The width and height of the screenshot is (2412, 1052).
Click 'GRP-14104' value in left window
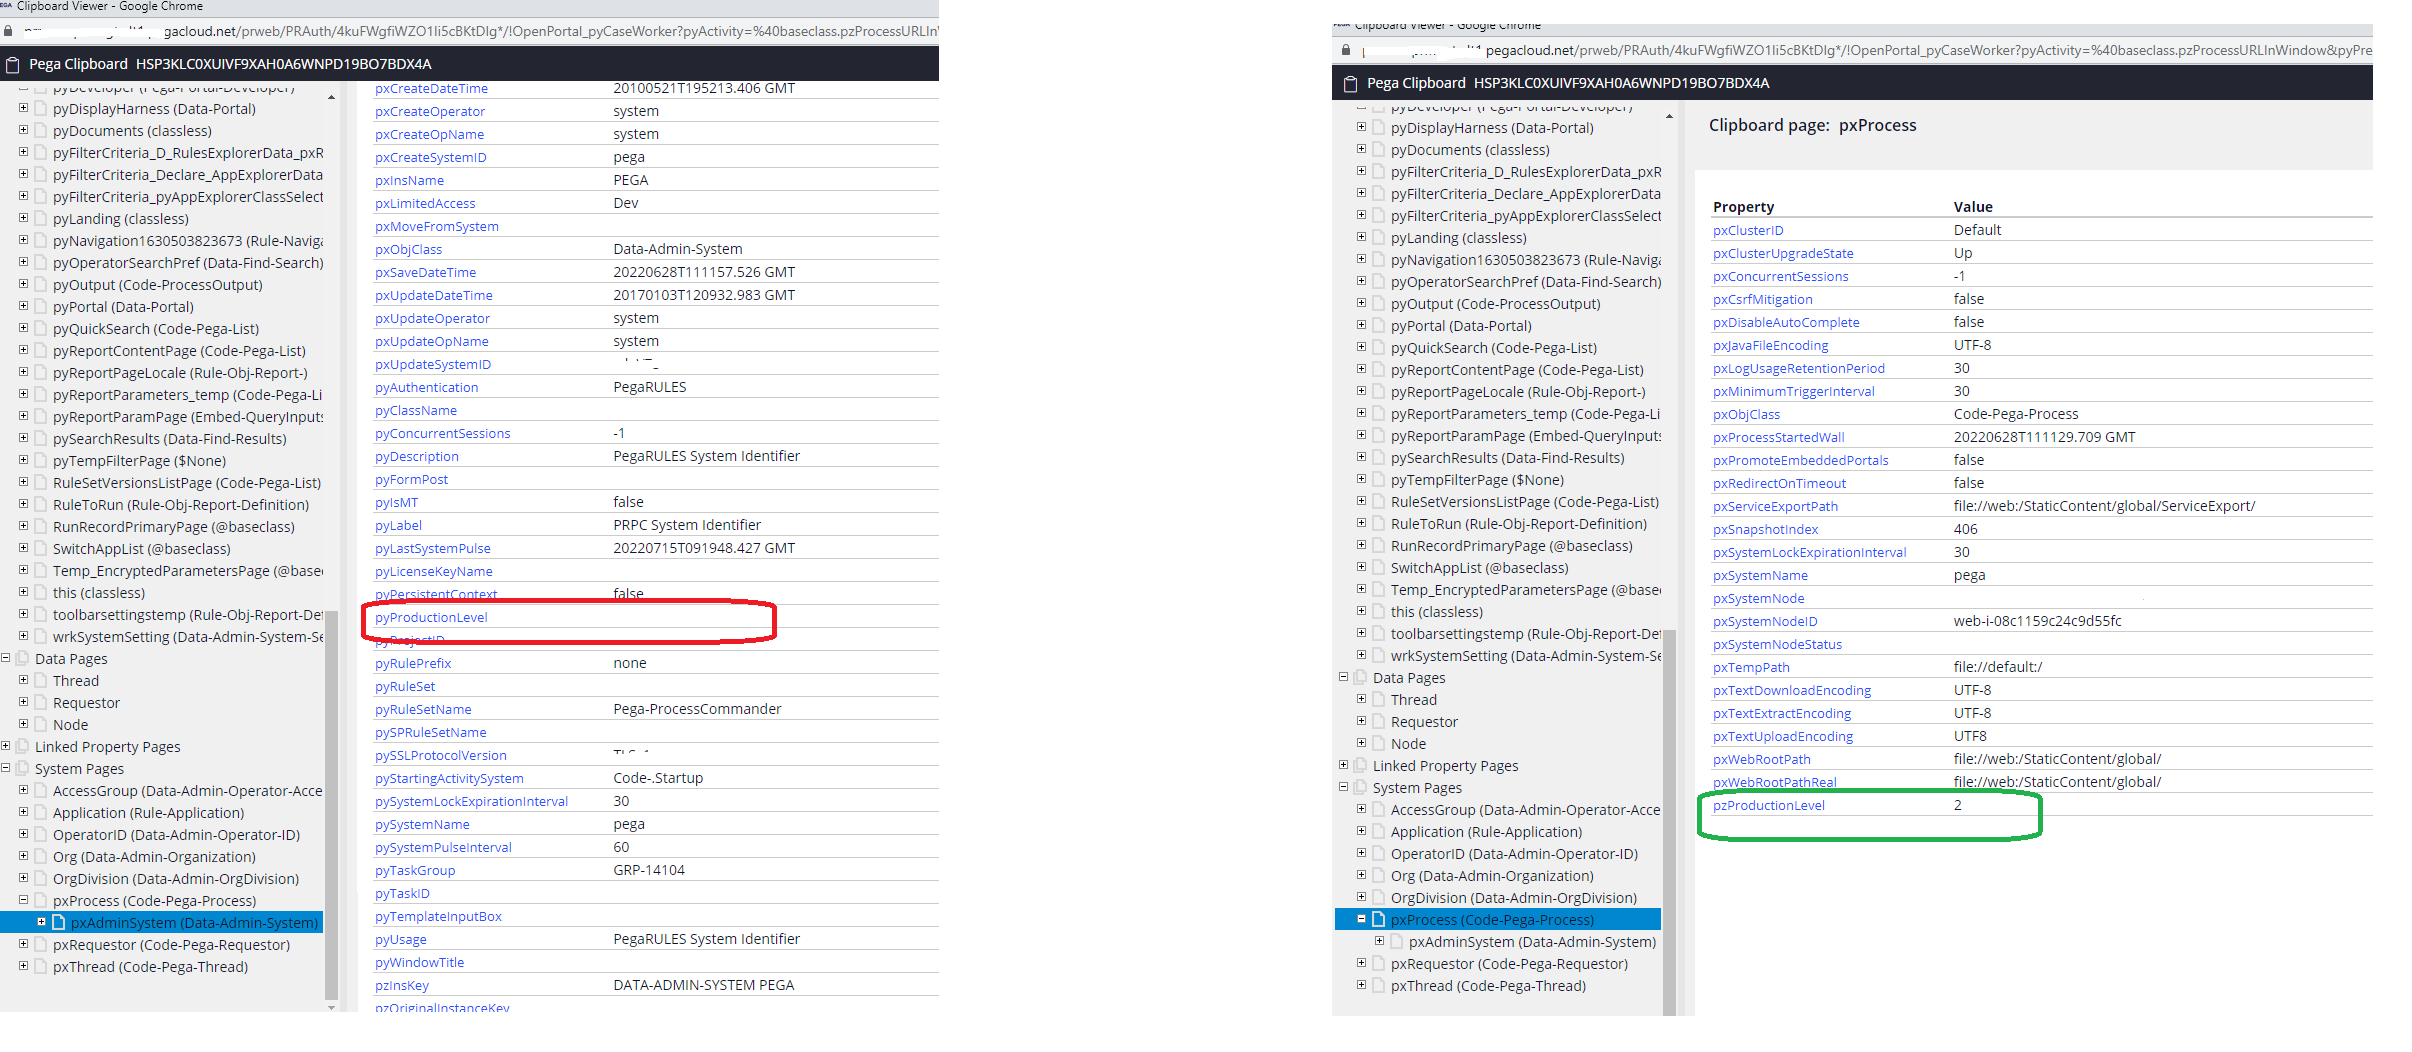(x=649, y=871)
